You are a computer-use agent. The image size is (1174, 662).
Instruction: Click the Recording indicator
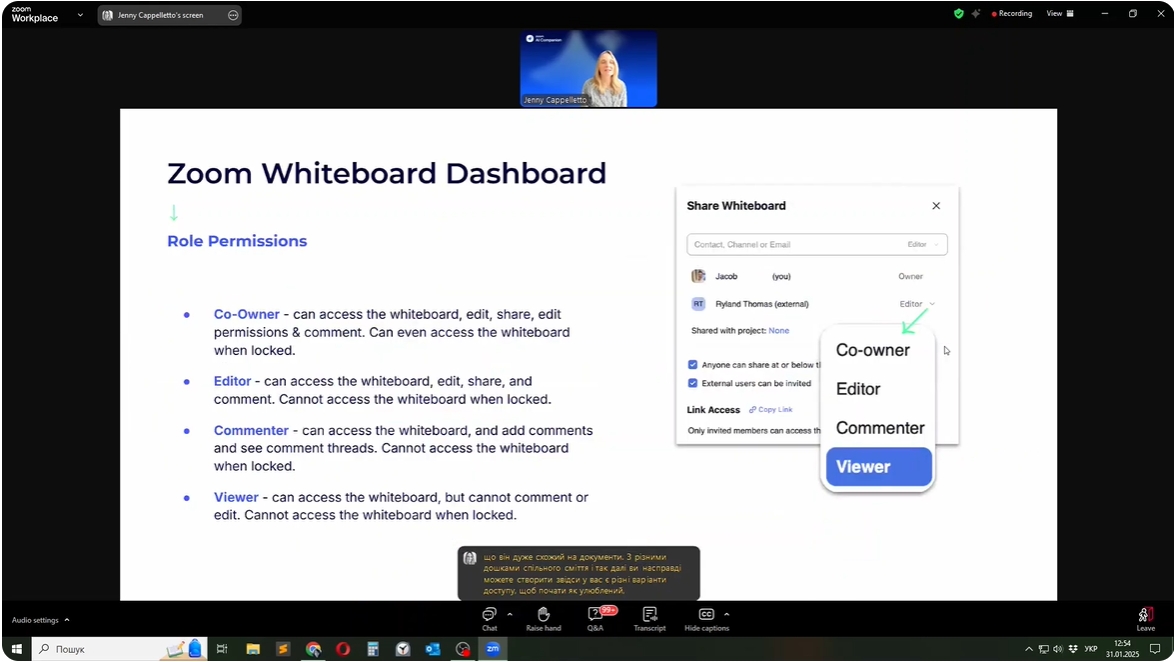1012,13
